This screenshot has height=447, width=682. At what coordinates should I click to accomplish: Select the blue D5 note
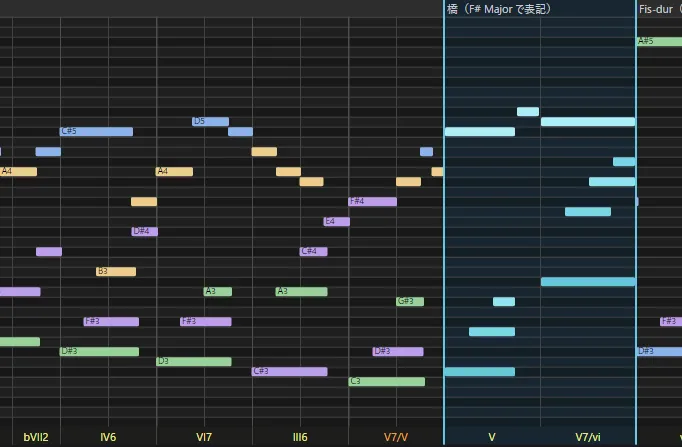tap(211, 121)
